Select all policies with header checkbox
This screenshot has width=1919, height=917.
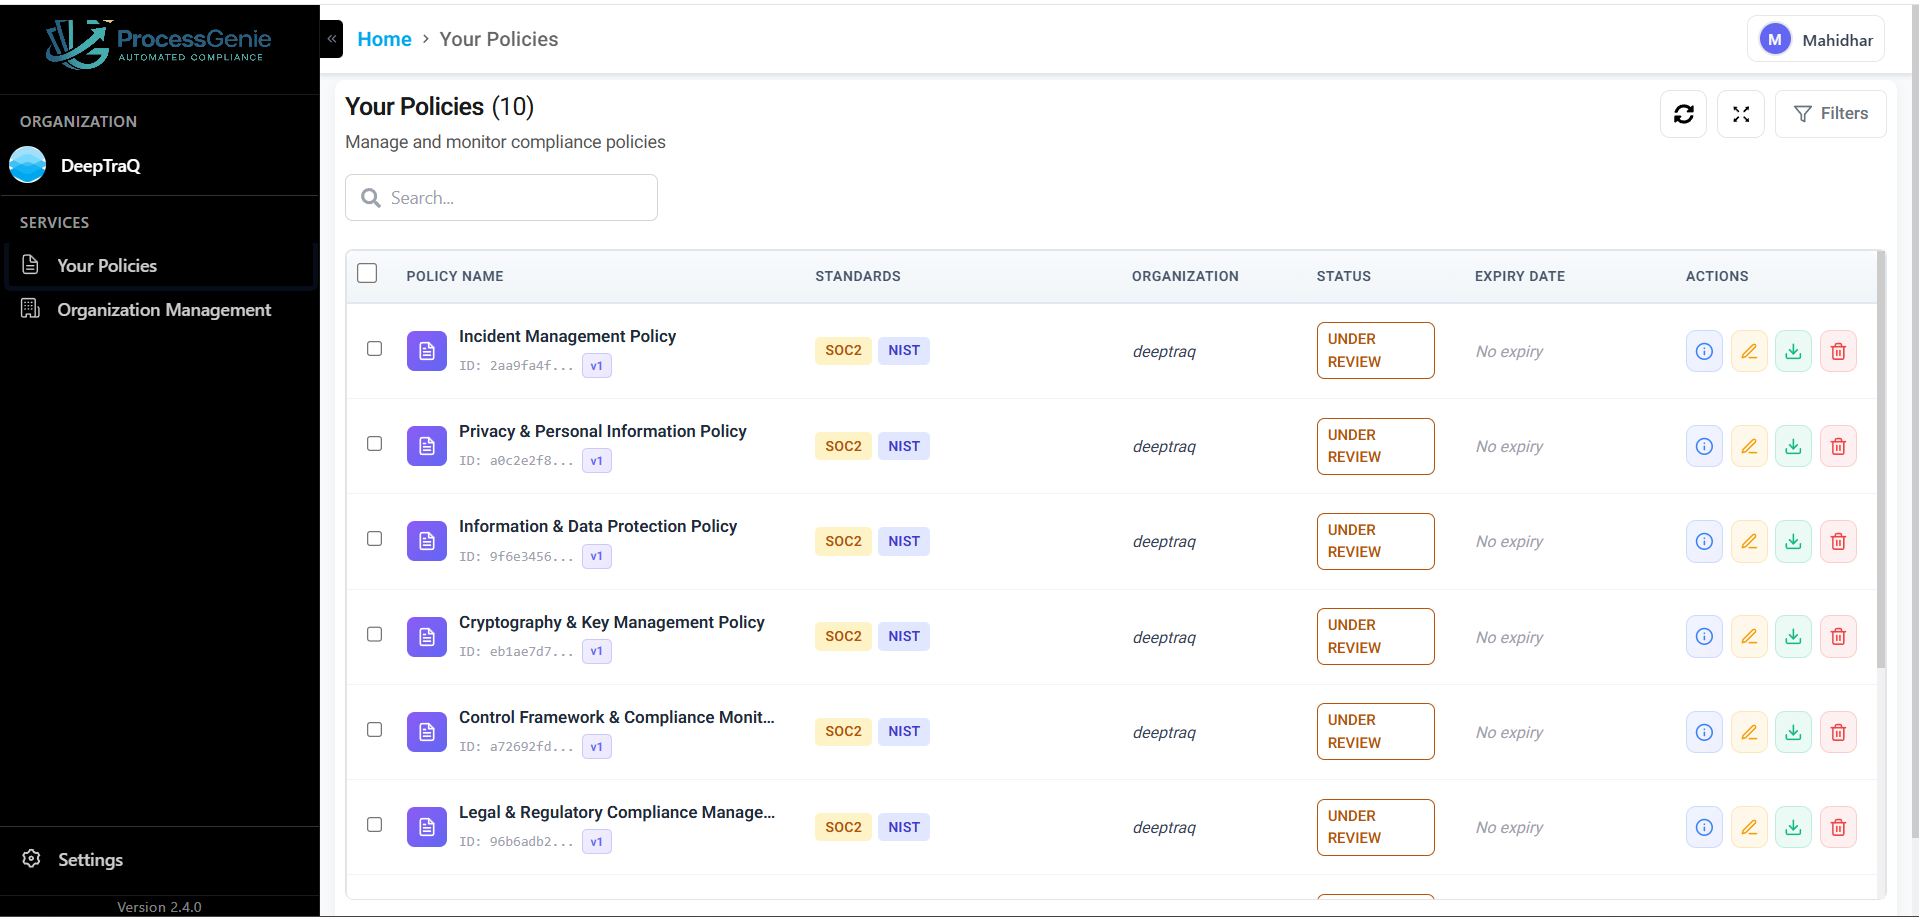tap(367, 273)
